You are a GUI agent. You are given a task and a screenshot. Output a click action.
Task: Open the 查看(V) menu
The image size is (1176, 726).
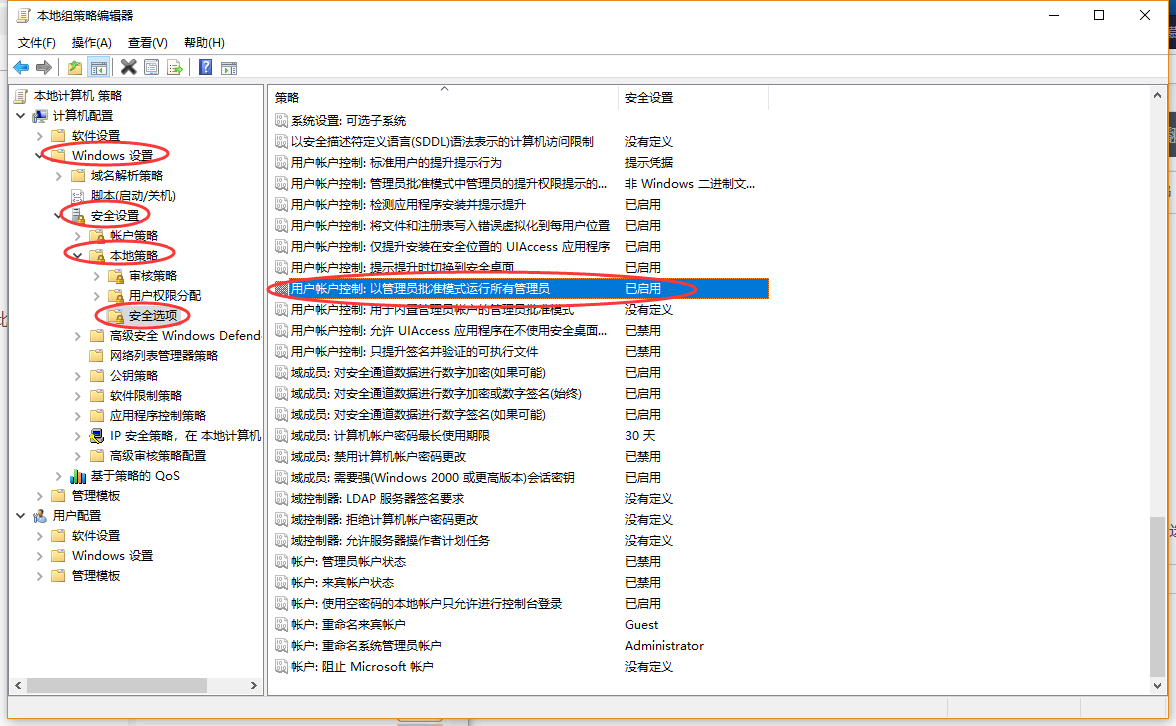click(x=145, y=43)
